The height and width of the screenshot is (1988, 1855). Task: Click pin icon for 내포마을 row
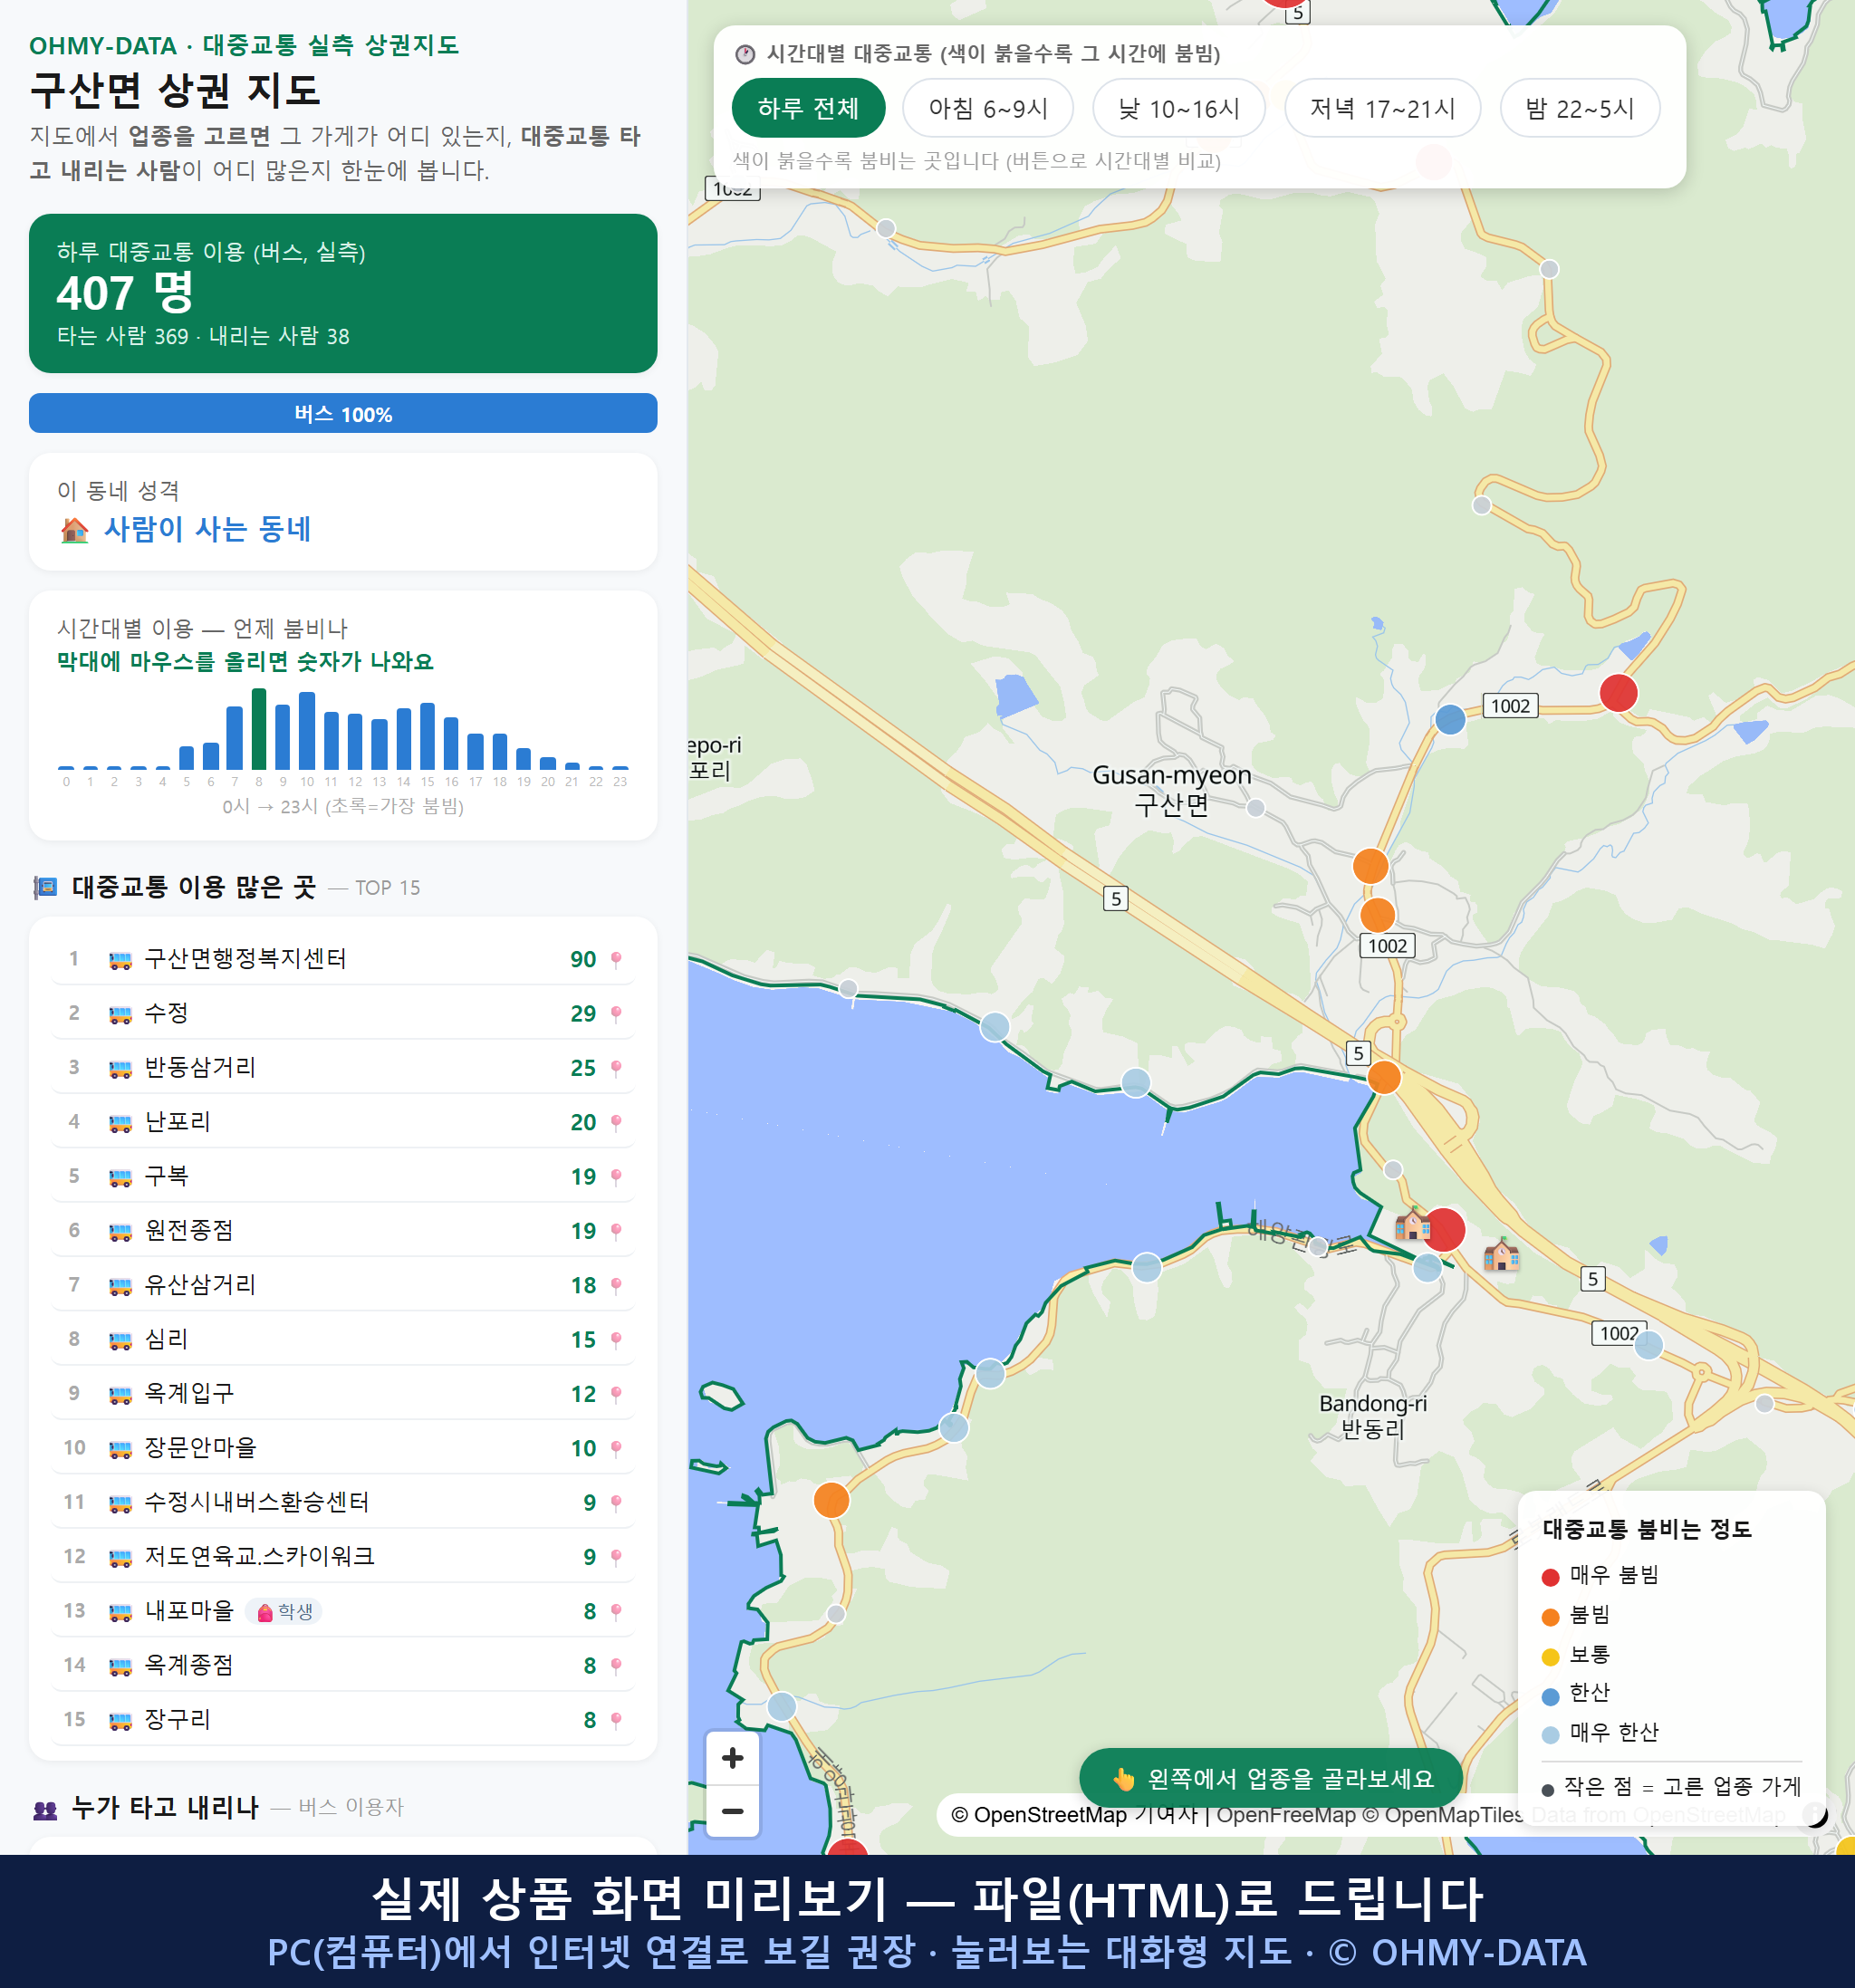click(x=616, y=1611)
